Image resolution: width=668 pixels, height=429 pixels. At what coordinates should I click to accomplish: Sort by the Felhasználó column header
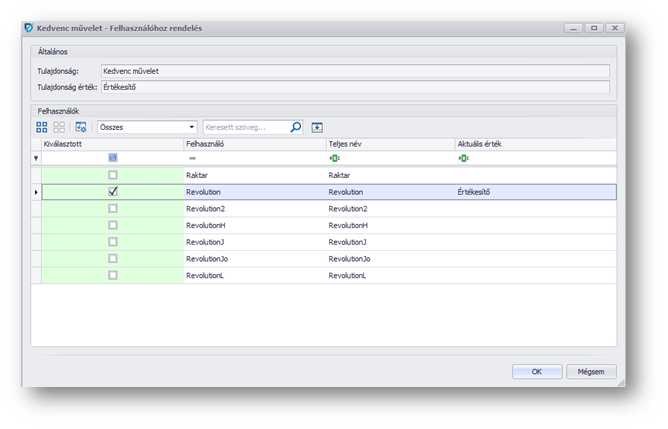coord(254,144)
